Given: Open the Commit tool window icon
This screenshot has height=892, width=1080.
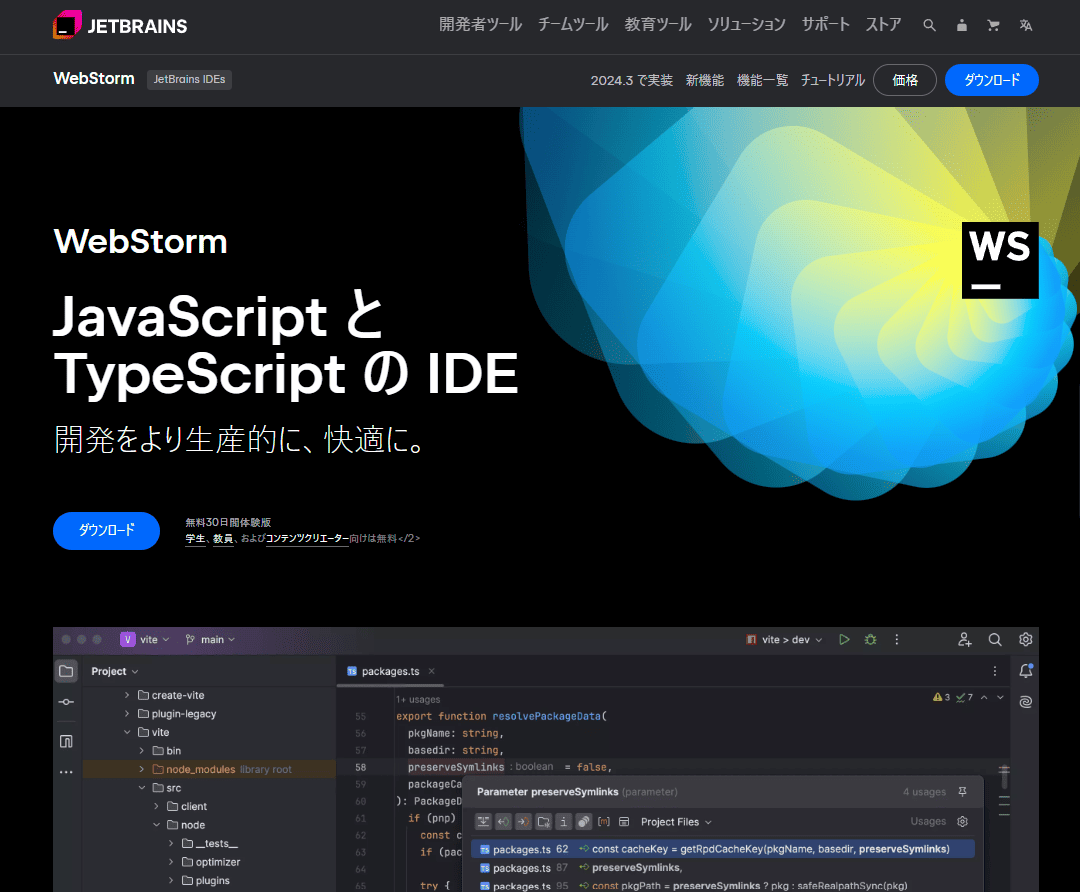Looking at the screenshot, I should click(66, 702).
